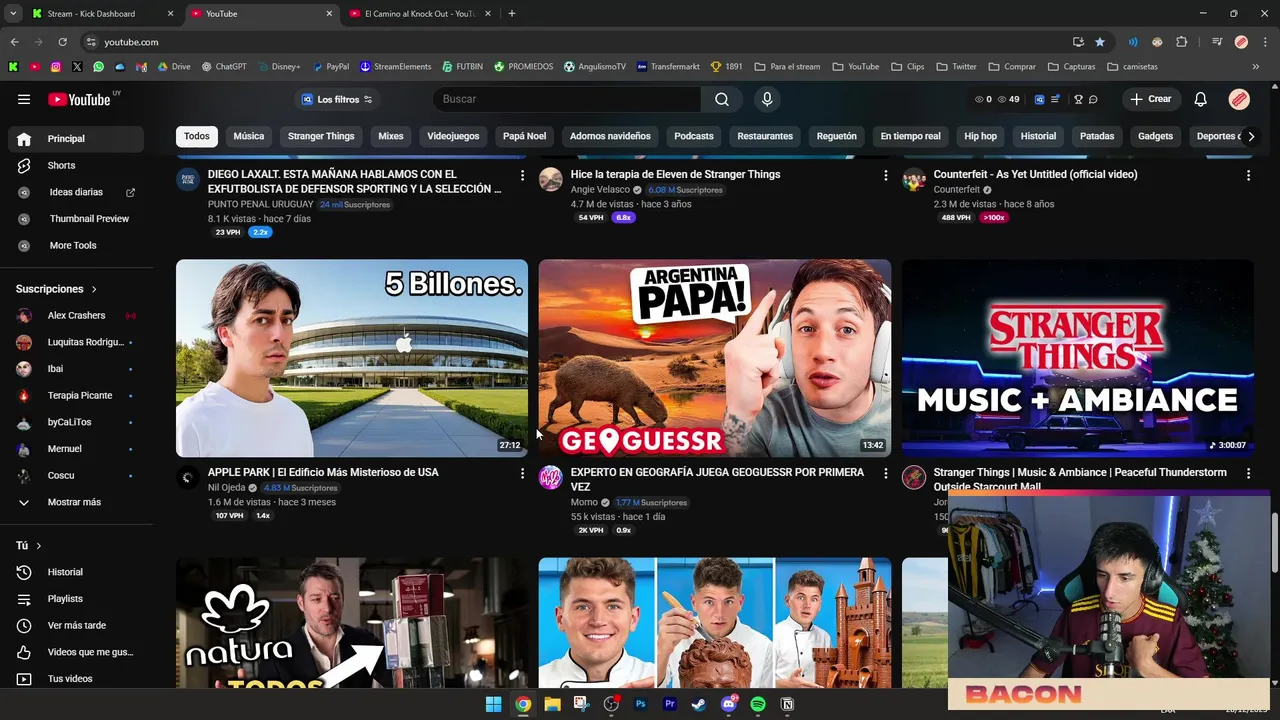Open the ChatGPT bookmark
Screen dimensions: 1280x720
224,67
